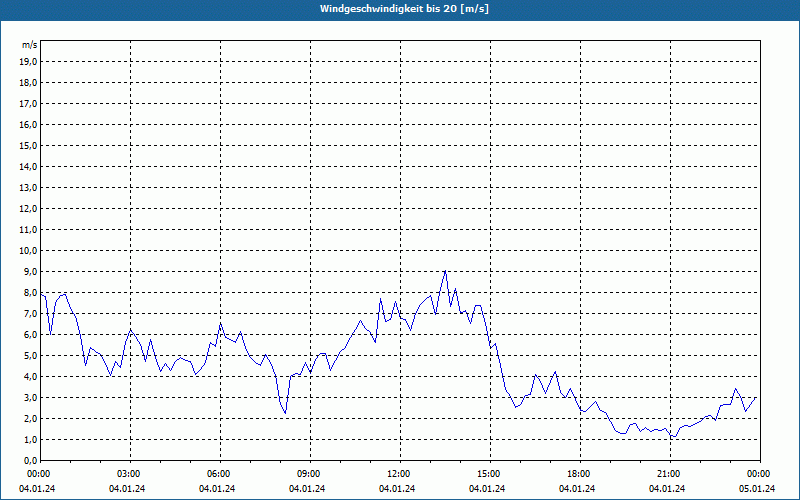The image size is (800, 500).
Task: Pick the '14,0' y-axis label
Action: 28,166
